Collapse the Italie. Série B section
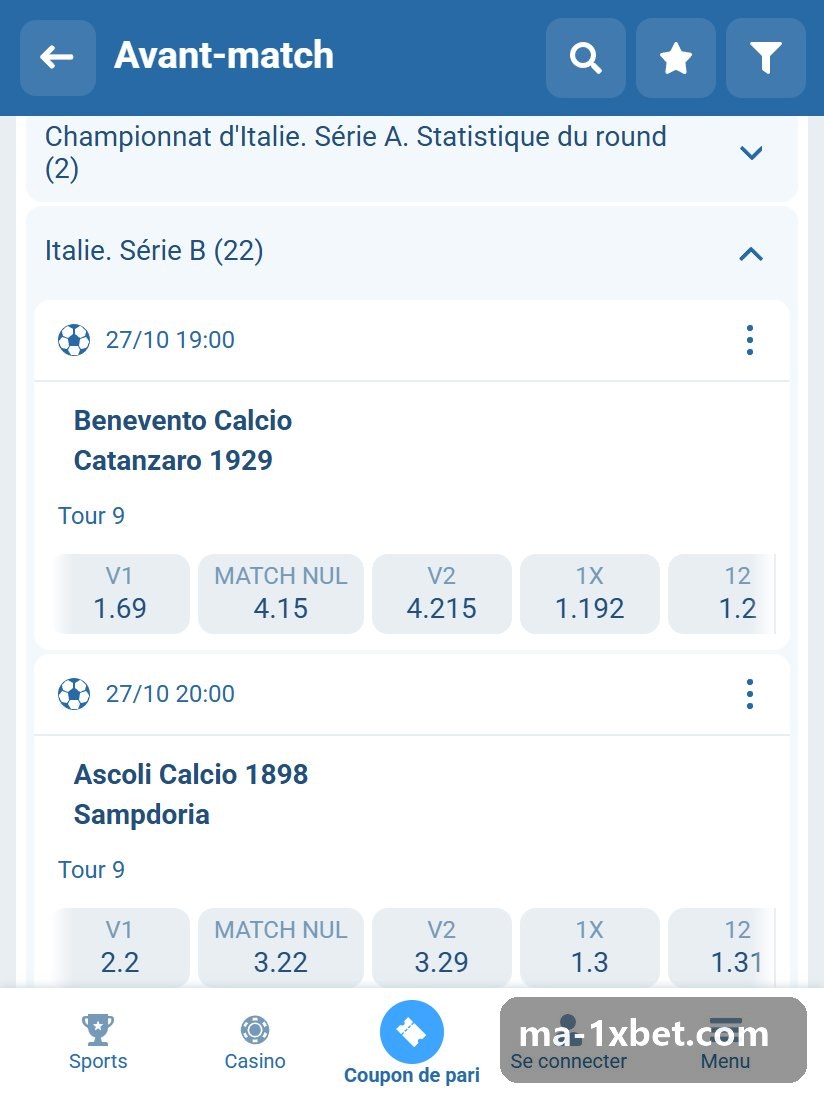The height and width of the screenshot is (1100, 824). pos(751,253)
